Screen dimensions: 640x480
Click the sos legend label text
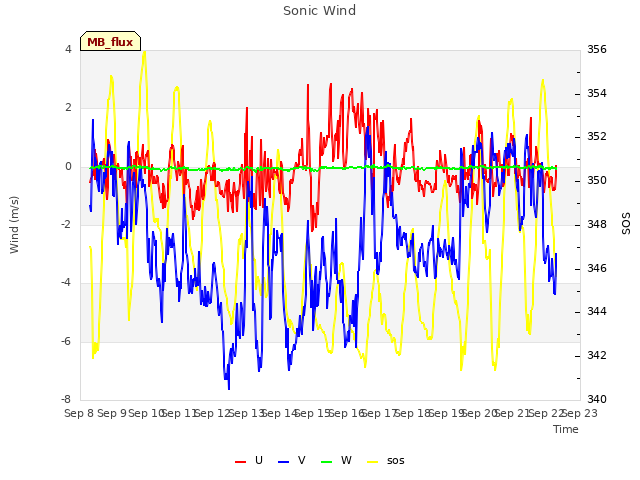(396, 461)
